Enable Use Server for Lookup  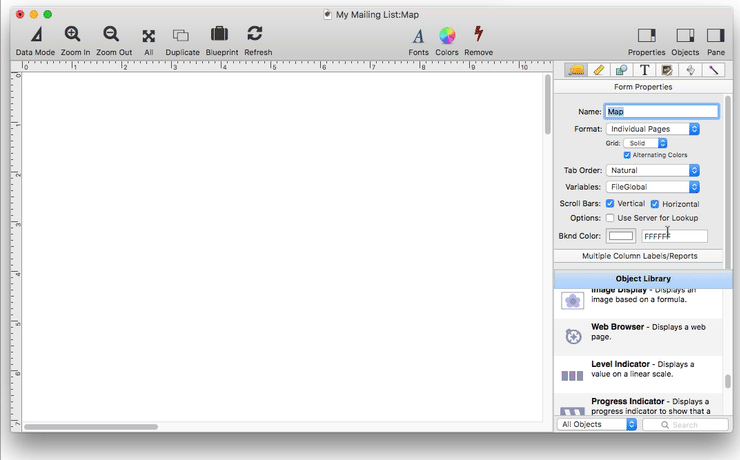point(610,218)
